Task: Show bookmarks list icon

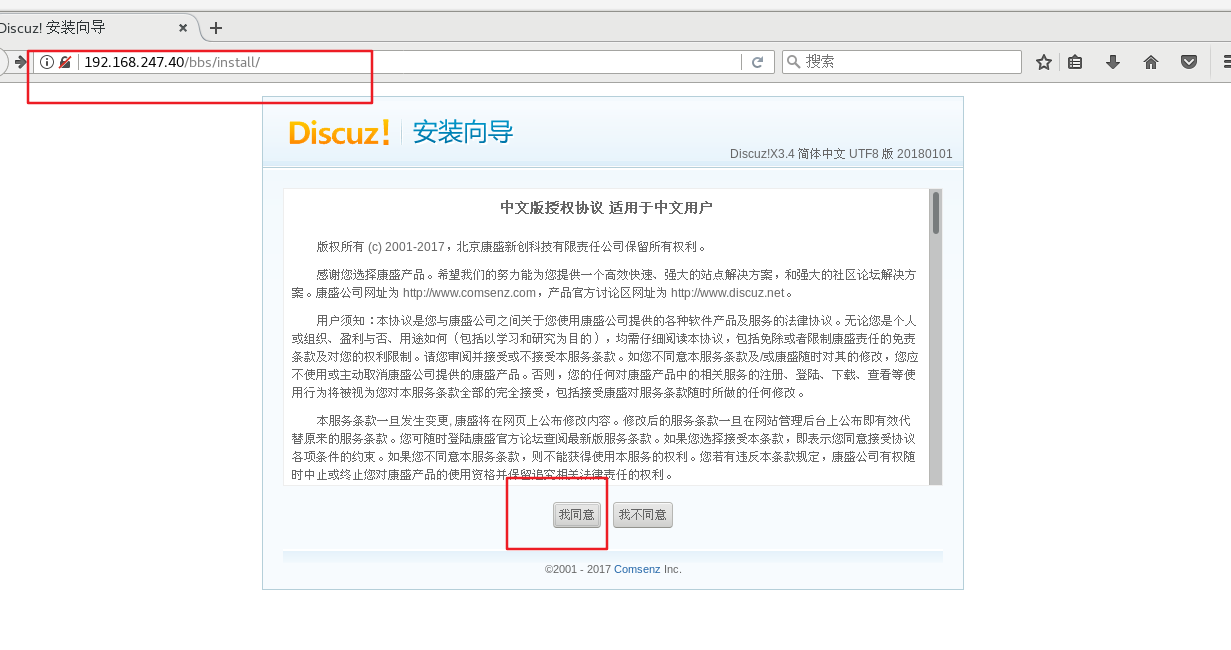Action: (x=1075, y=62)
